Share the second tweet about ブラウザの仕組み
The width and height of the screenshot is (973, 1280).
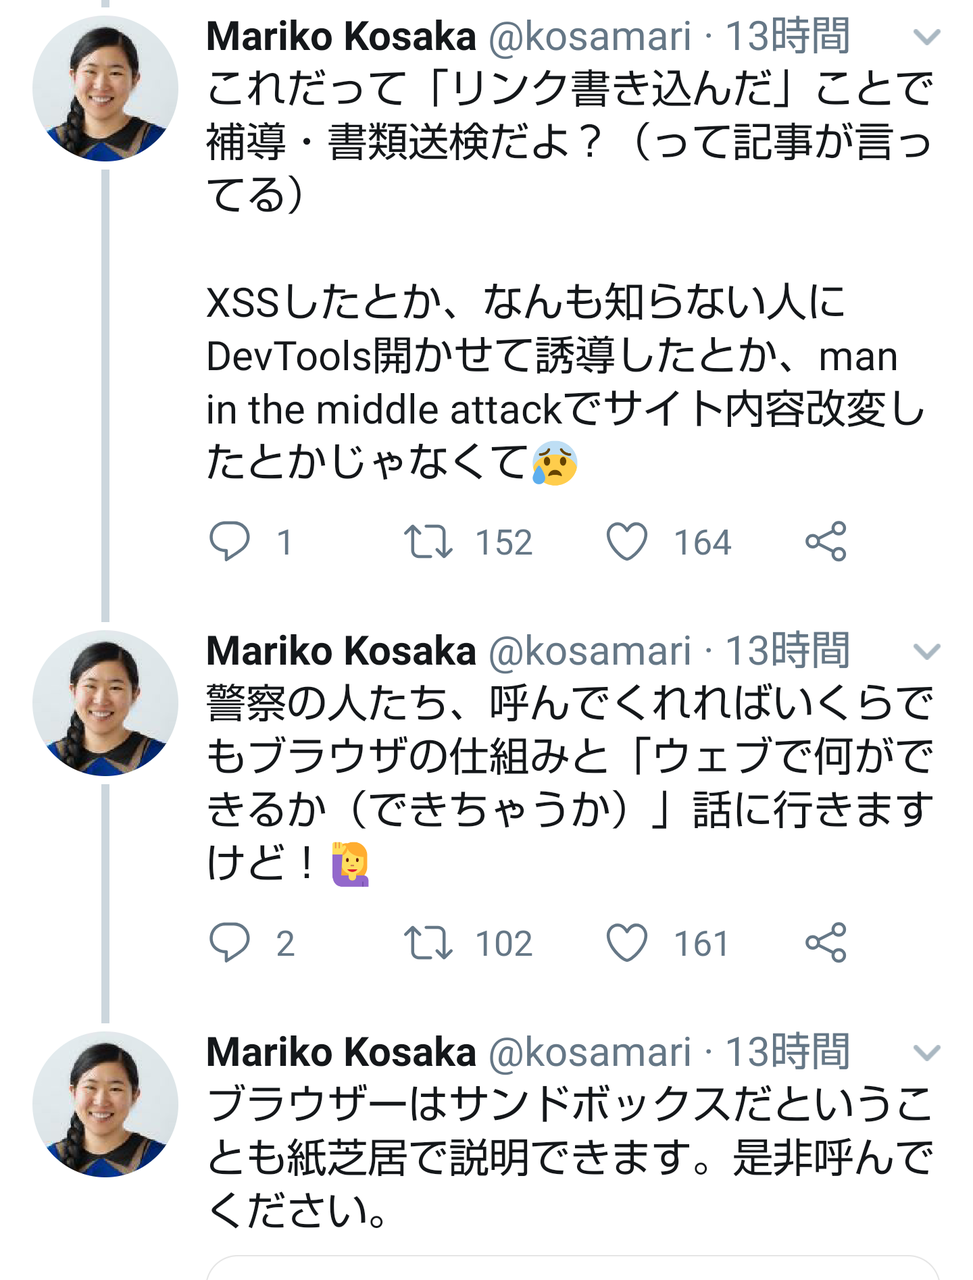pos(826,943)
